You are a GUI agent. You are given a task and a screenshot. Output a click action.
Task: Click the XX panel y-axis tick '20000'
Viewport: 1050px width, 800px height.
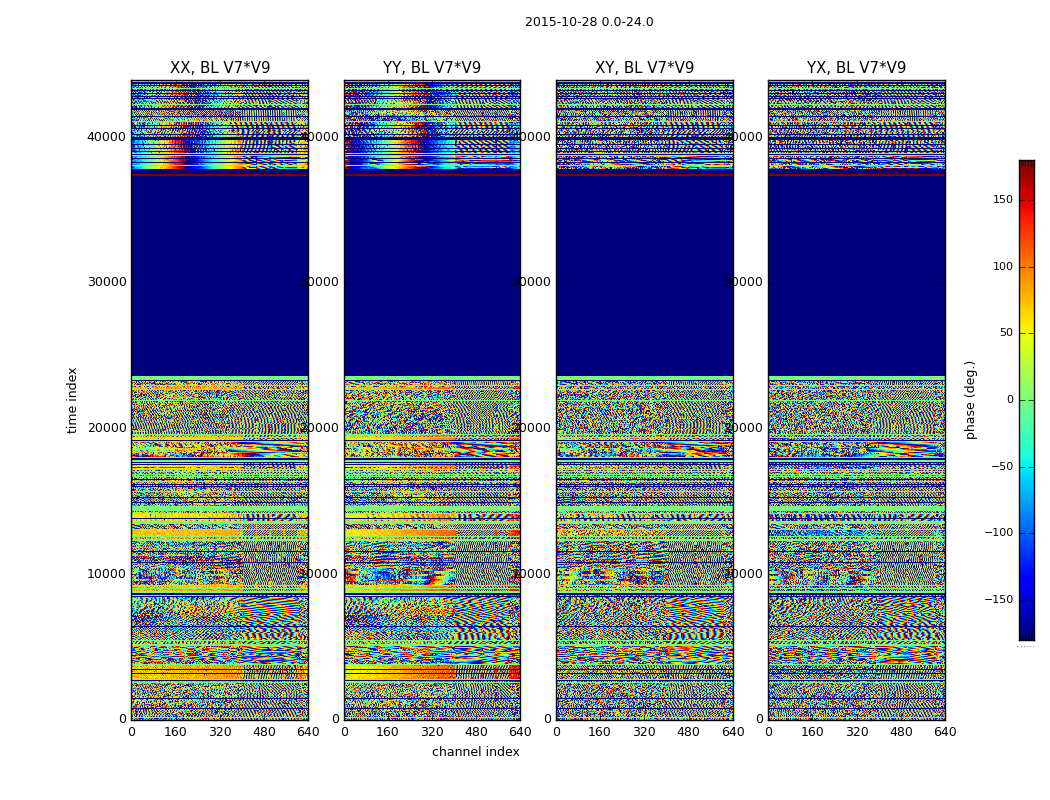pos(106,428)
